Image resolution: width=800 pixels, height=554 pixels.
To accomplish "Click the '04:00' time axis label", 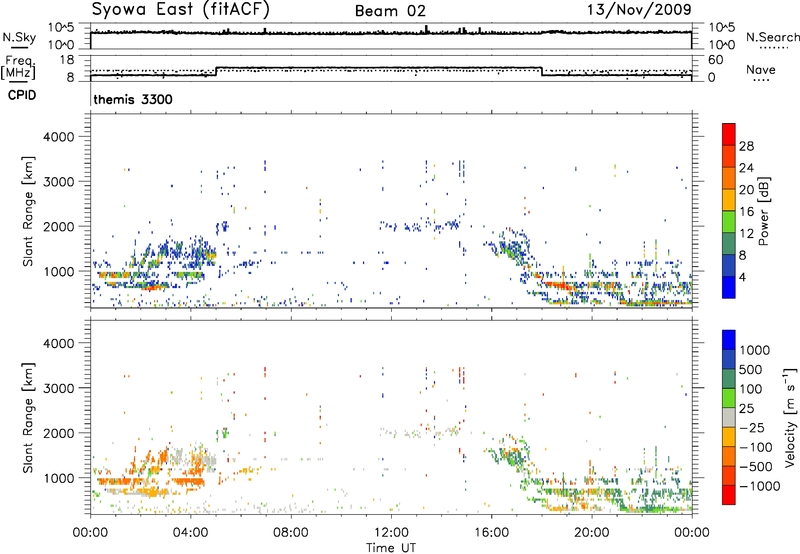I will (190, 533).
